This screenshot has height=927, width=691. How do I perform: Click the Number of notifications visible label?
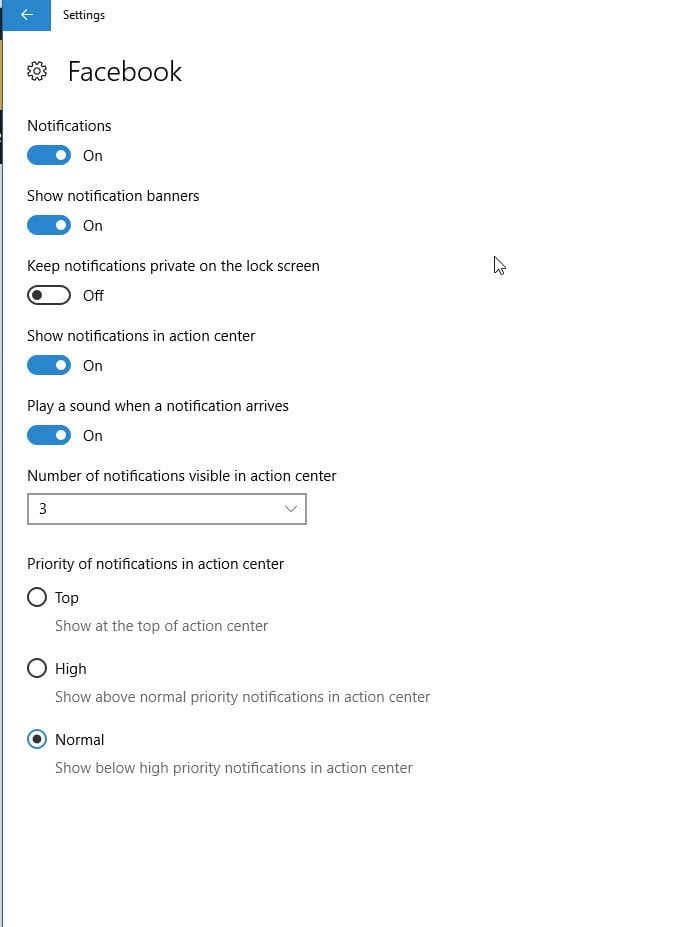(181, 476)
